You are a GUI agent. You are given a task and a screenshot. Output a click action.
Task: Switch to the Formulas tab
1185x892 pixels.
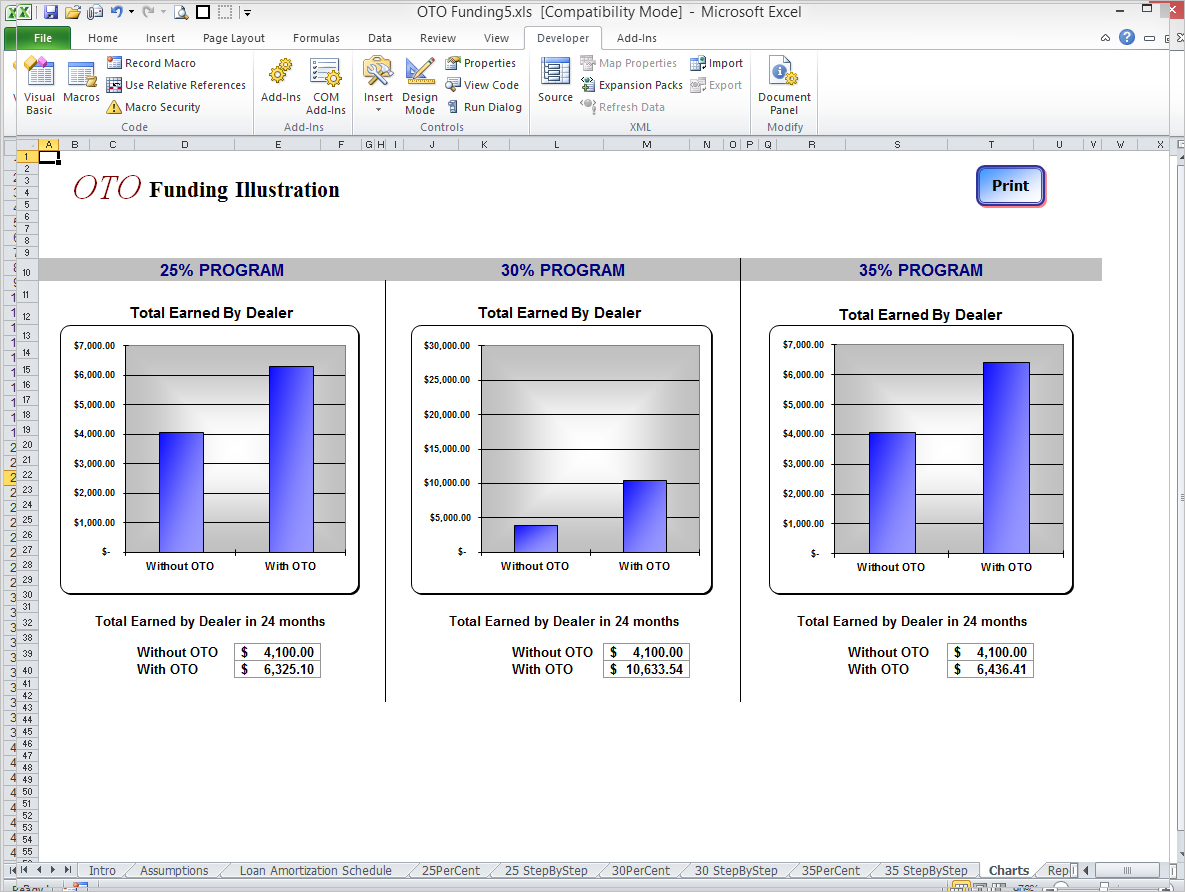point(316,38)
